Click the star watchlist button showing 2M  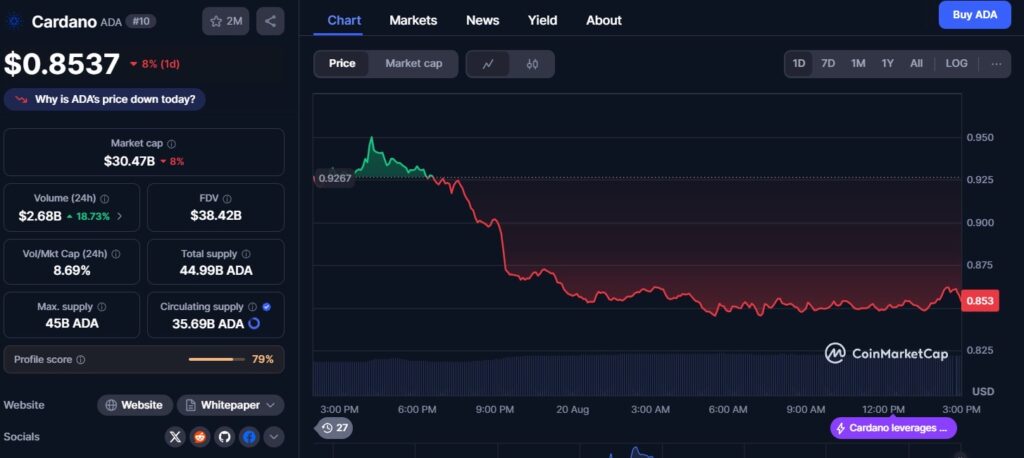click(x=225, y=21)
